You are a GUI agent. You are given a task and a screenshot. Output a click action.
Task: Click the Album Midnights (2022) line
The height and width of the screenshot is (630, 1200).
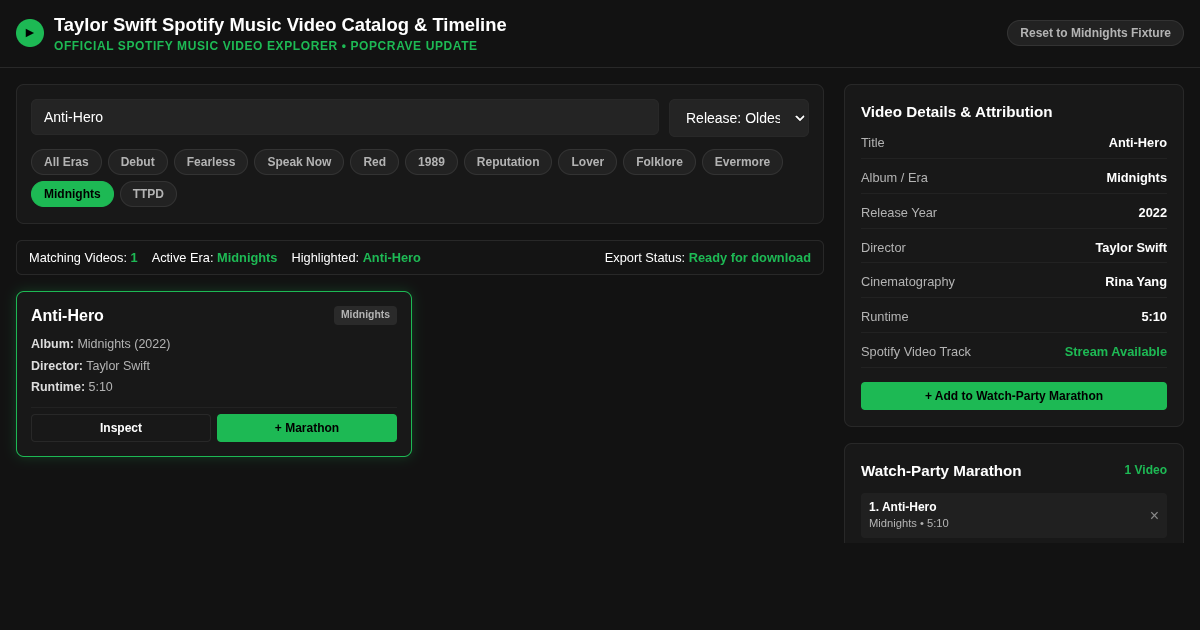101,344
